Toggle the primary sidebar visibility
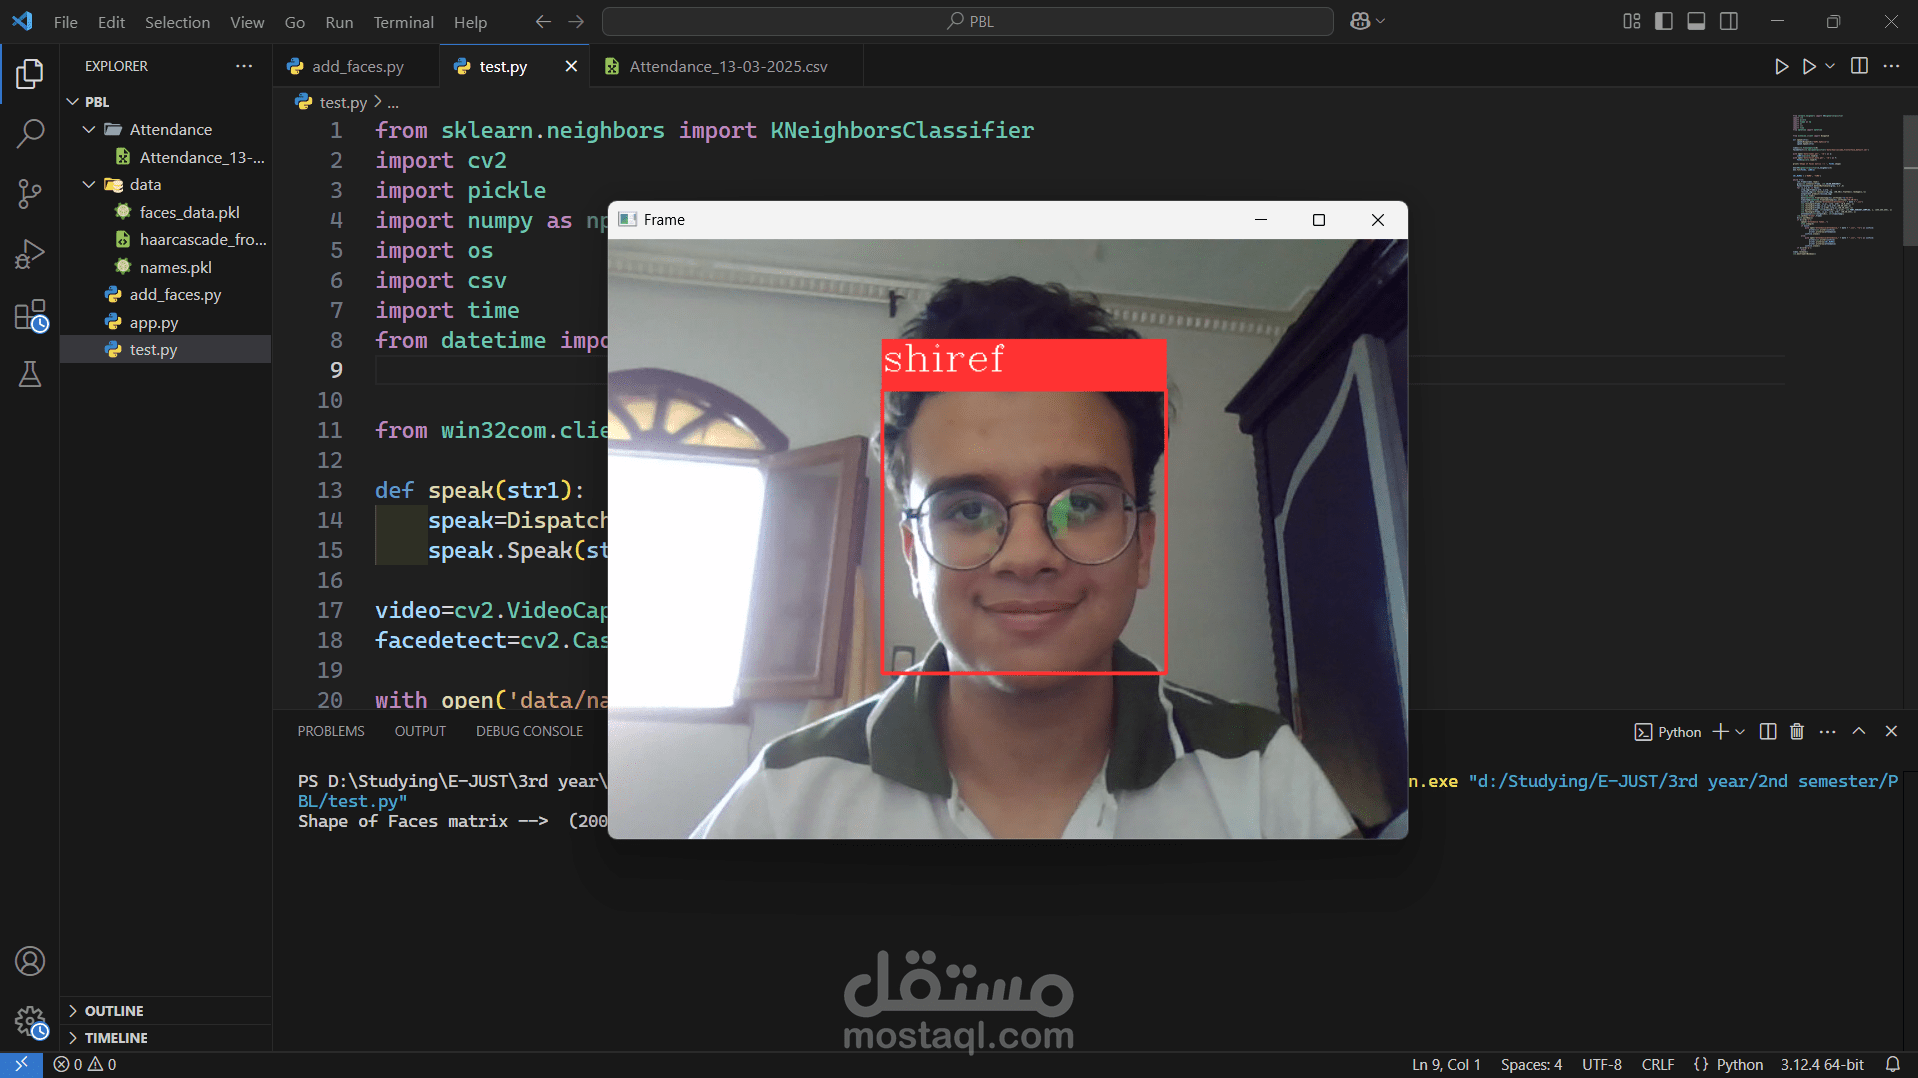This screenshot has width=1918, height=1078. (1663, 20)
